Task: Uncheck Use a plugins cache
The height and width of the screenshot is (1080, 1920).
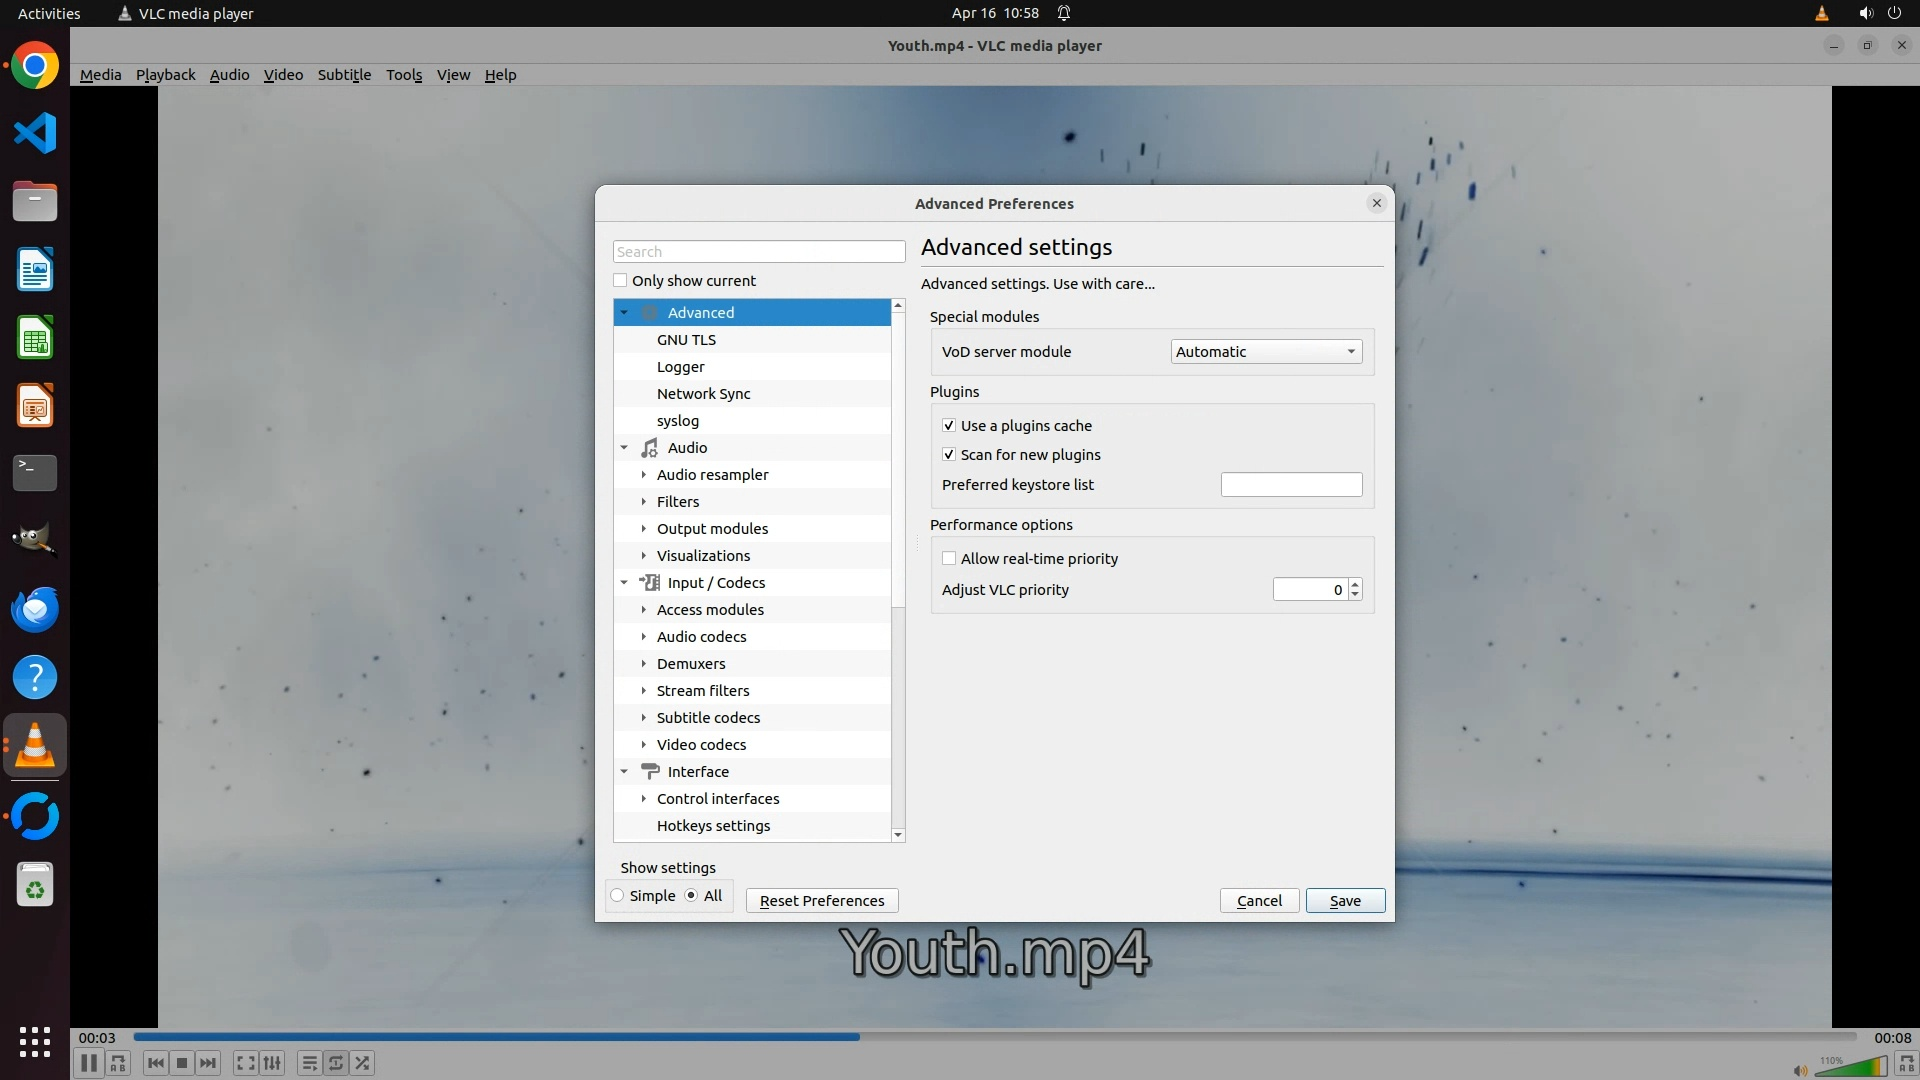Action: click(949, 426)
